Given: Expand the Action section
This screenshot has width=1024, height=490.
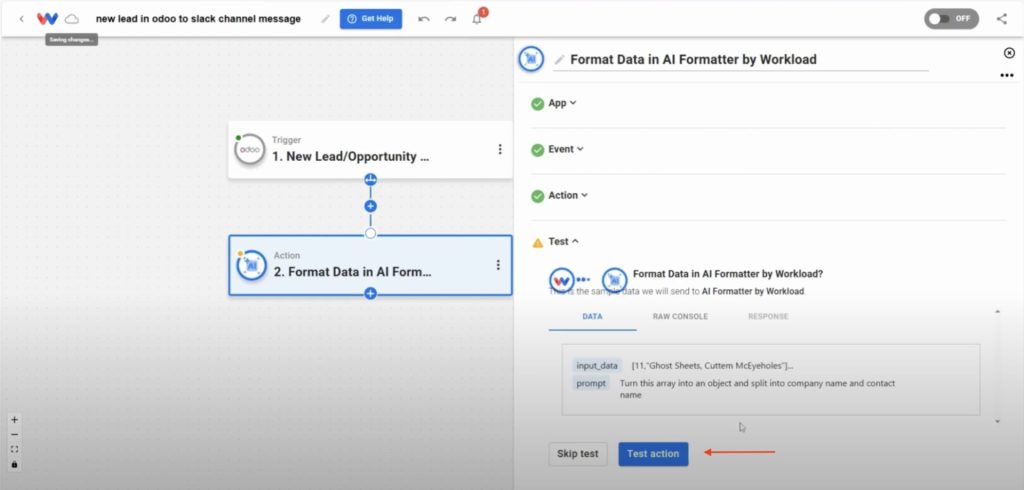Looking at the screenshot, I should click(568, 195).
